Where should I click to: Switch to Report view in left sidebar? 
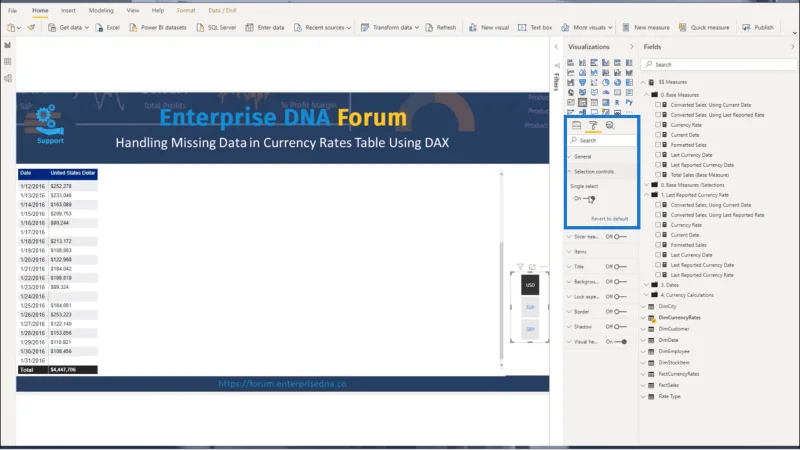[x=8, y=45]
